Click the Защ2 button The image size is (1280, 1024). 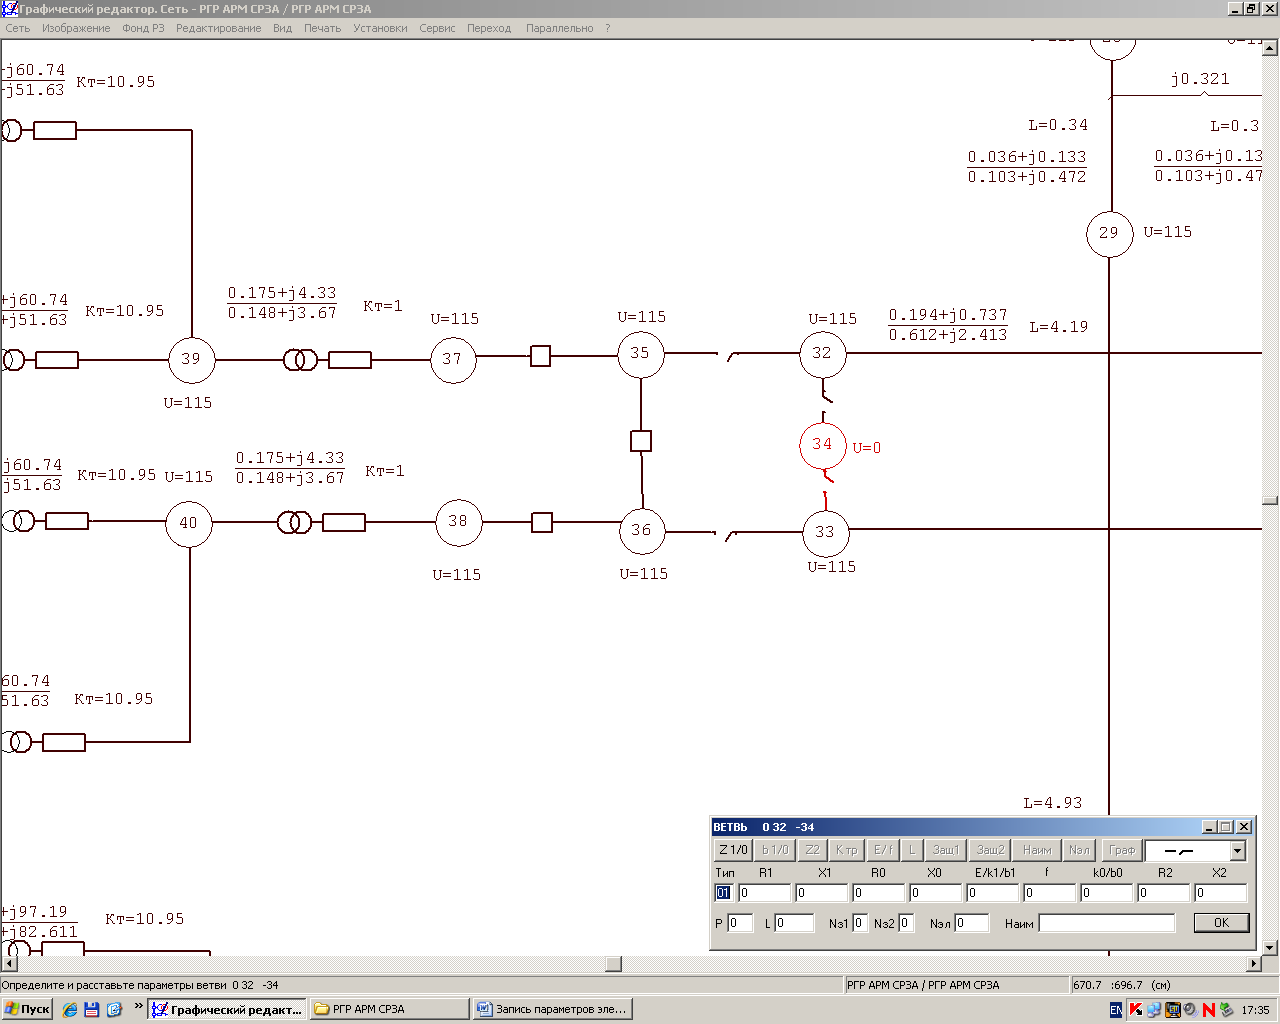(x=990, y=850)
